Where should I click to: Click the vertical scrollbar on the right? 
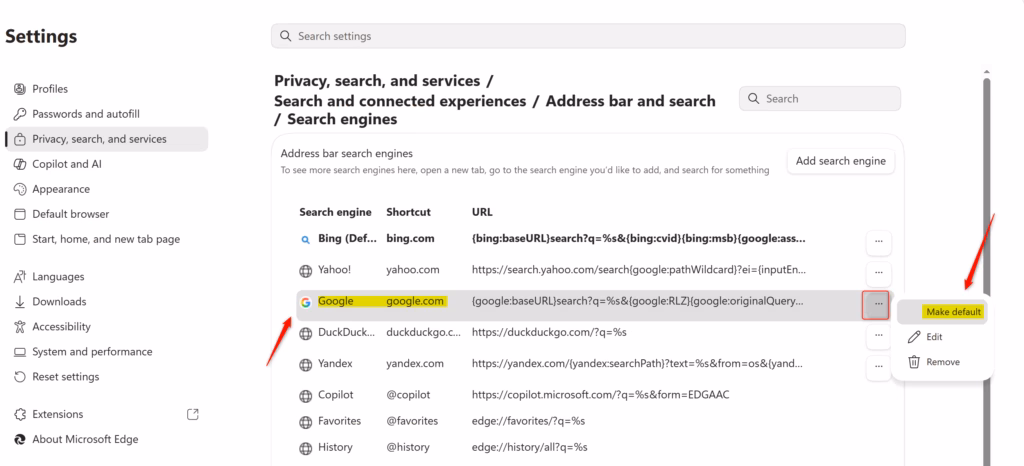pyautogui.click(x=987, y=271)
